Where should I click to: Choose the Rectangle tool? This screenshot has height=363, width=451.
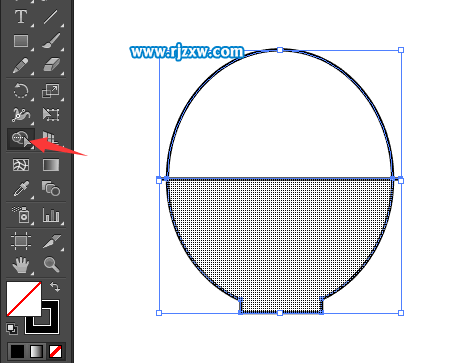coord(21,41)
